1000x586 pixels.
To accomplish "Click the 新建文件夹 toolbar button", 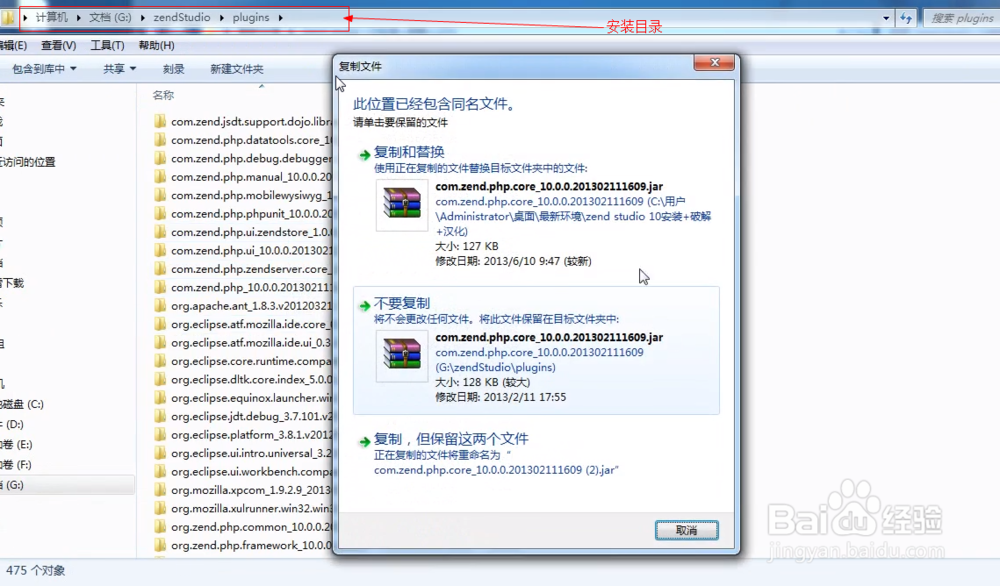I will (x=237, y=69).
